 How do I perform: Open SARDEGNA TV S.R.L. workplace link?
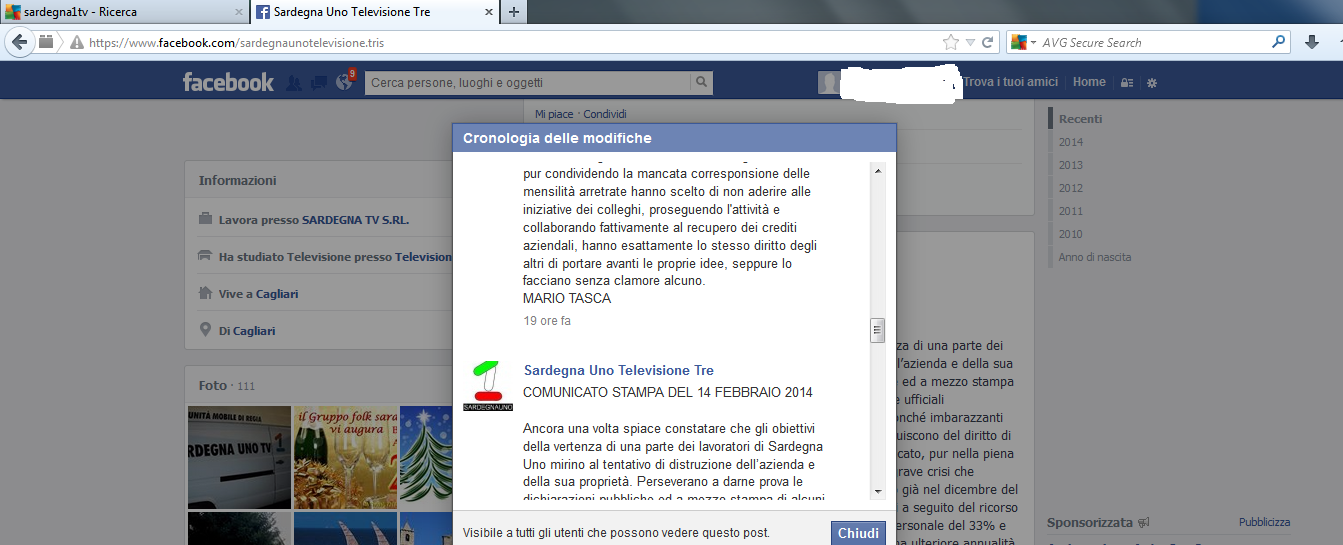pyautogui.click(x=355, y=219)
